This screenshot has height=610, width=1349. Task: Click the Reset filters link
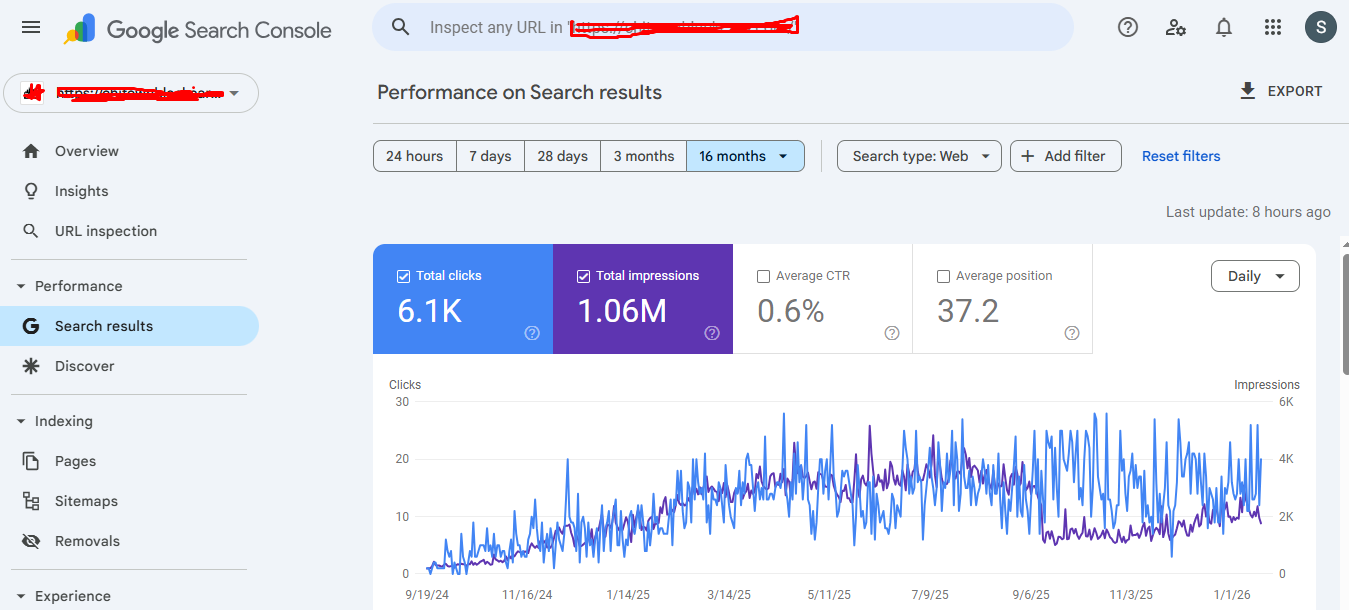coord(1181,156)
